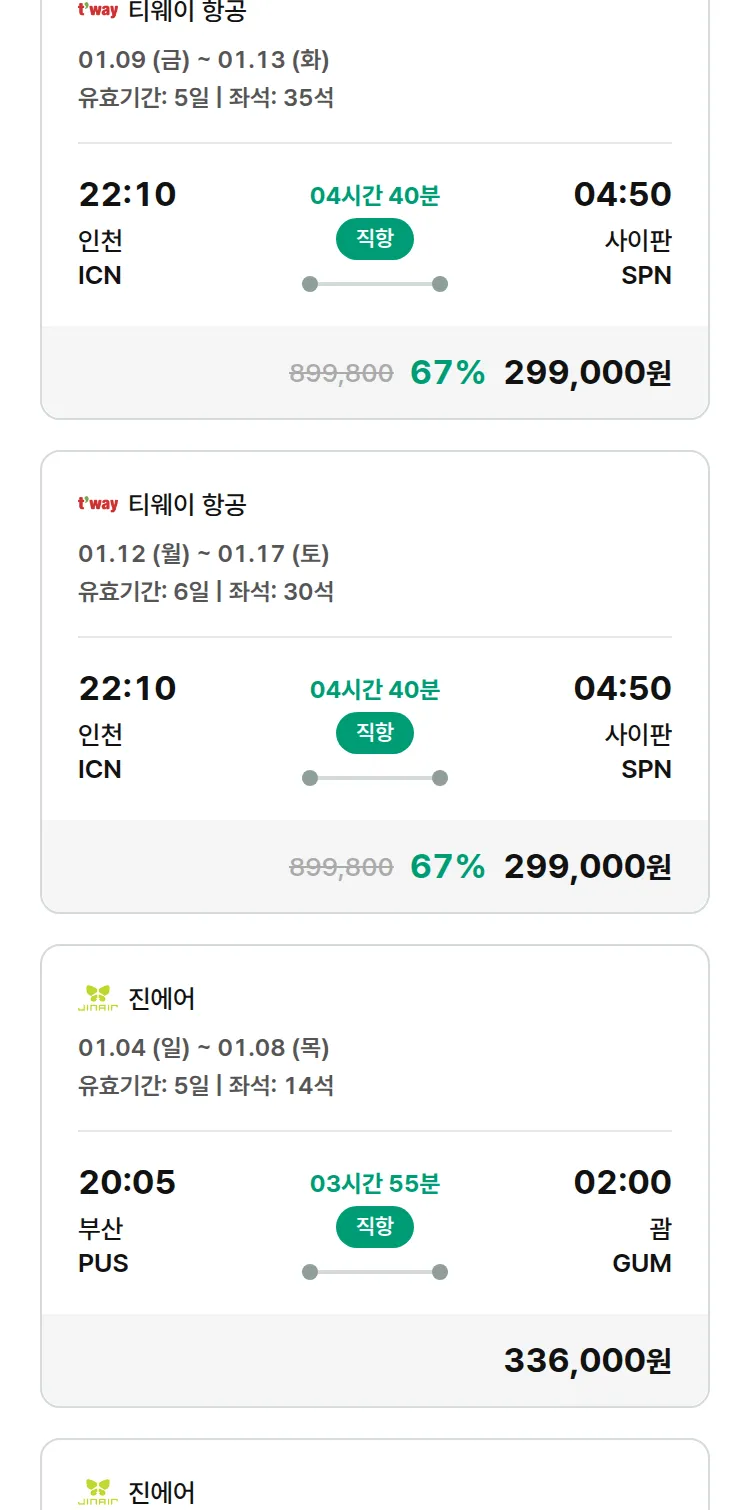Click the Jin Air logo on the bottommost card

point(98,1492)
